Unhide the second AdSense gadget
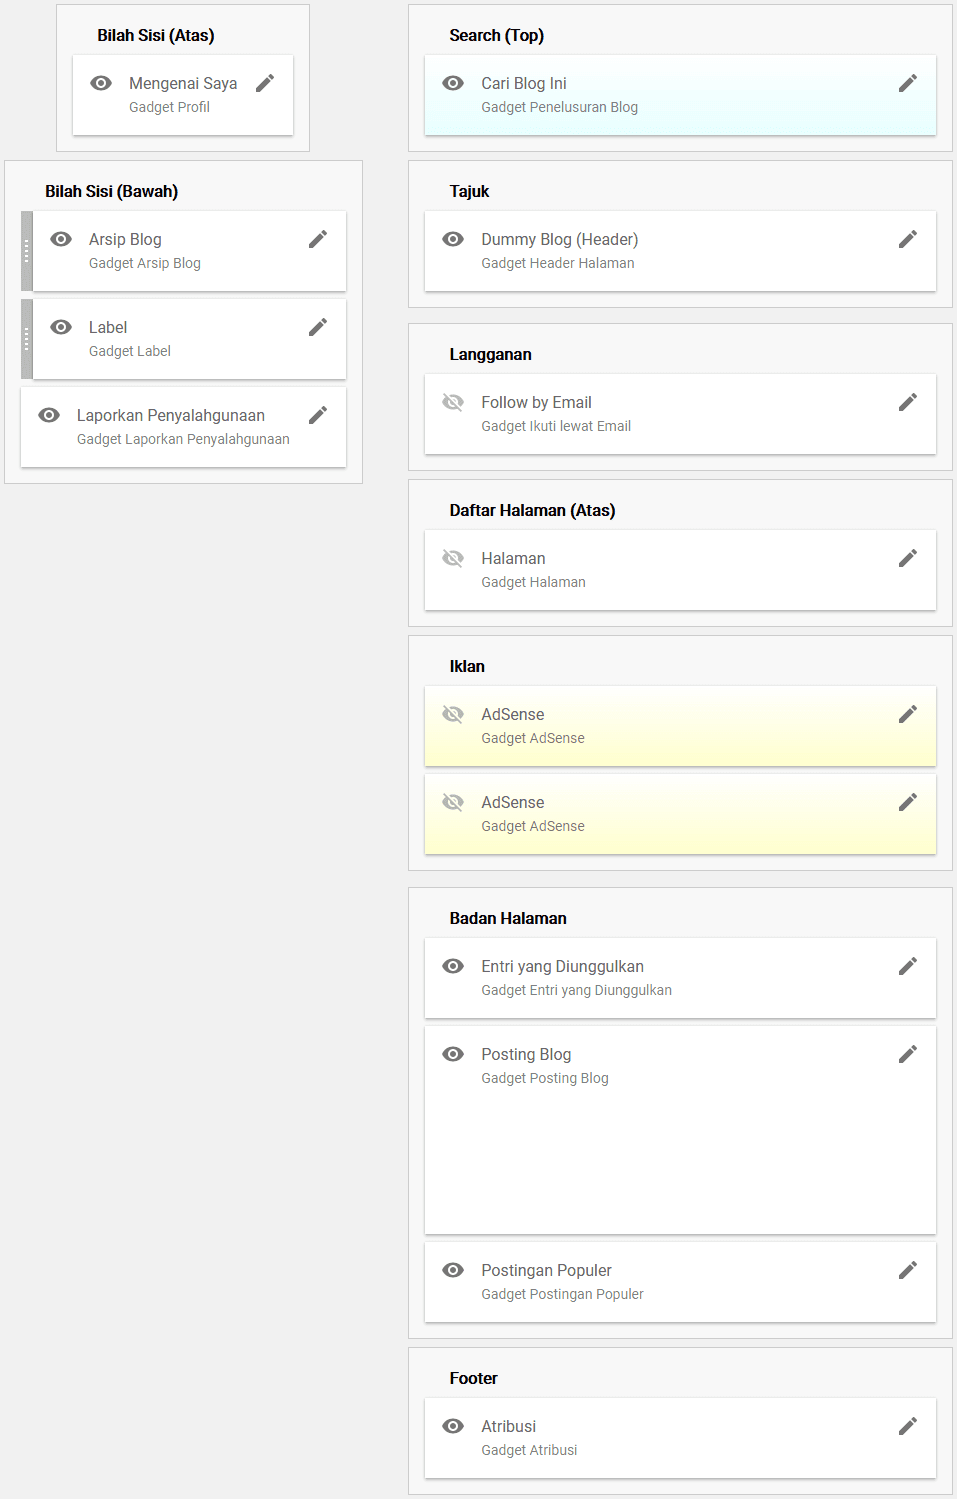Image resolution: width=957 pixels, height=1499 pixels. (453, 802)
